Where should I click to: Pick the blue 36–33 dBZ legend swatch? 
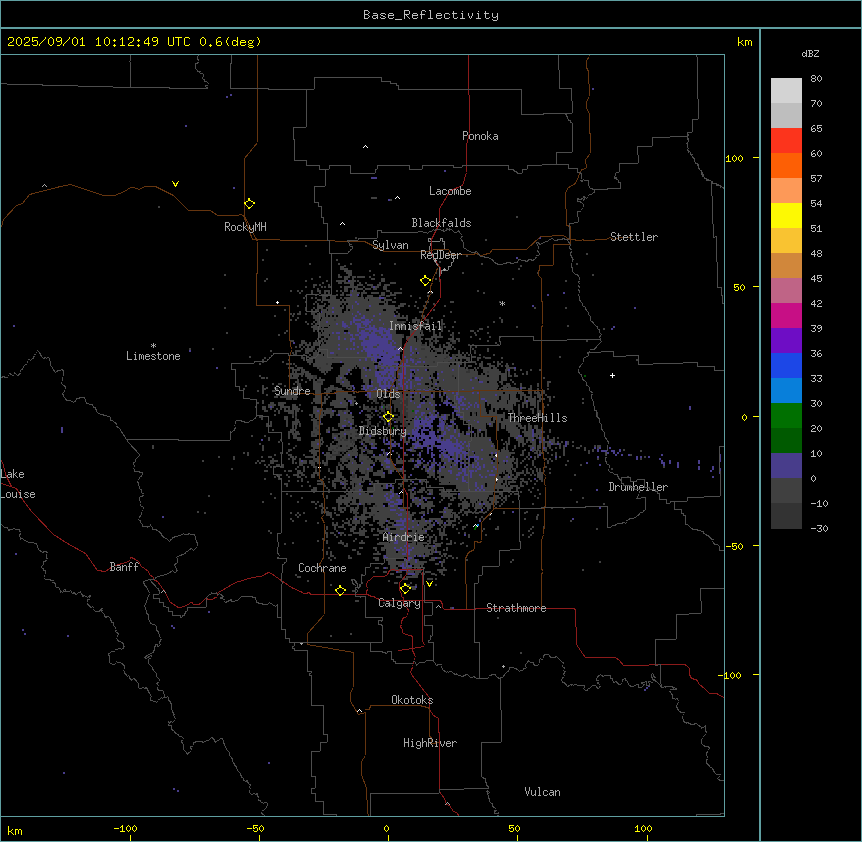(786, 365)
